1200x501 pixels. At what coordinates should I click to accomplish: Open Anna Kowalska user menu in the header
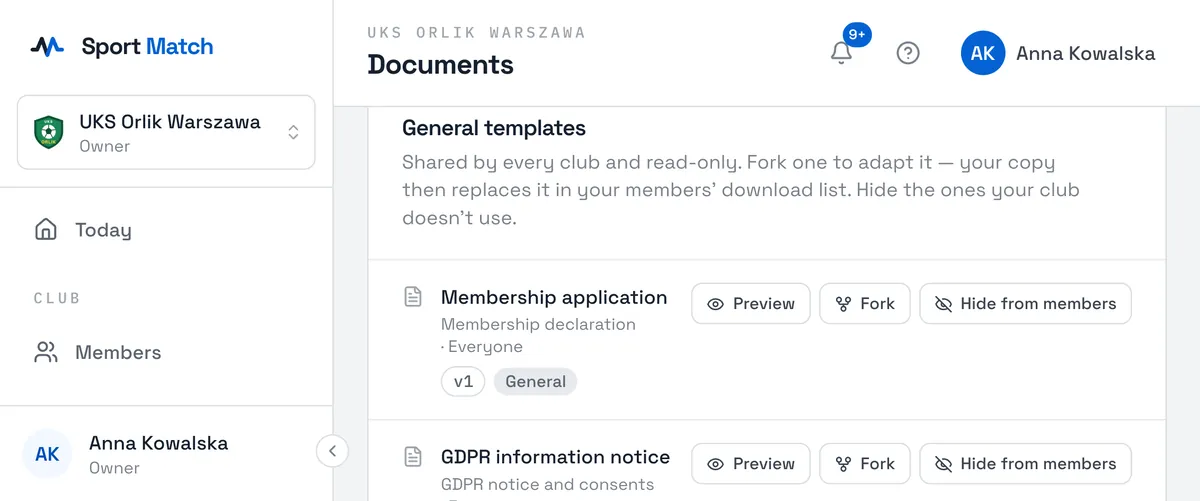tap(1058, 53)
